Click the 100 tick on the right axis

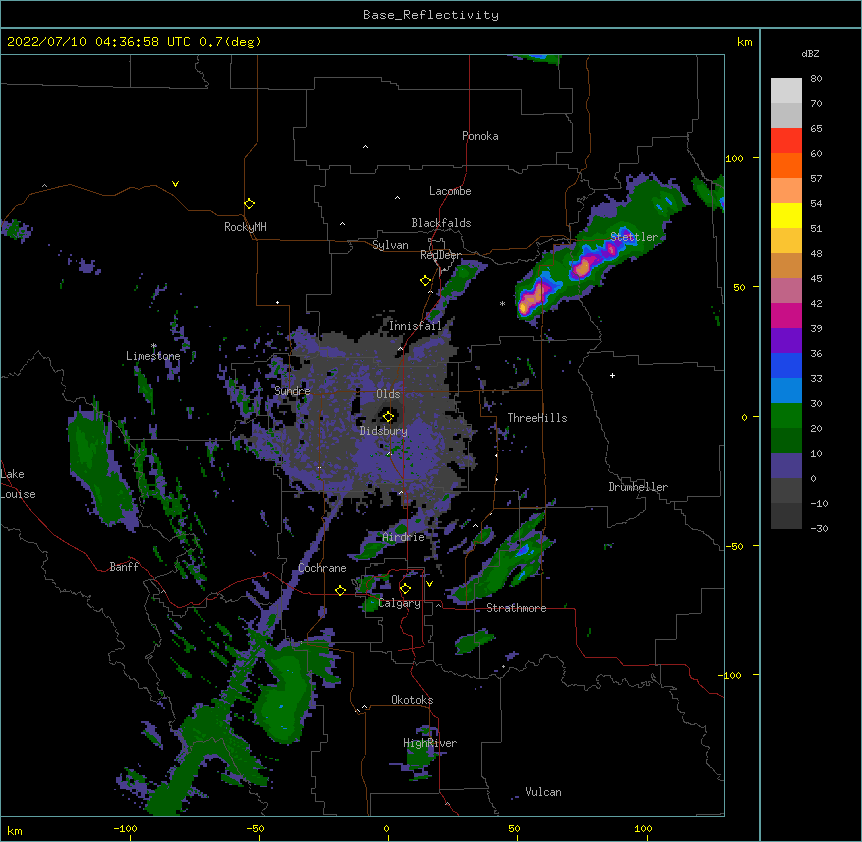click(x=734, y=158)
